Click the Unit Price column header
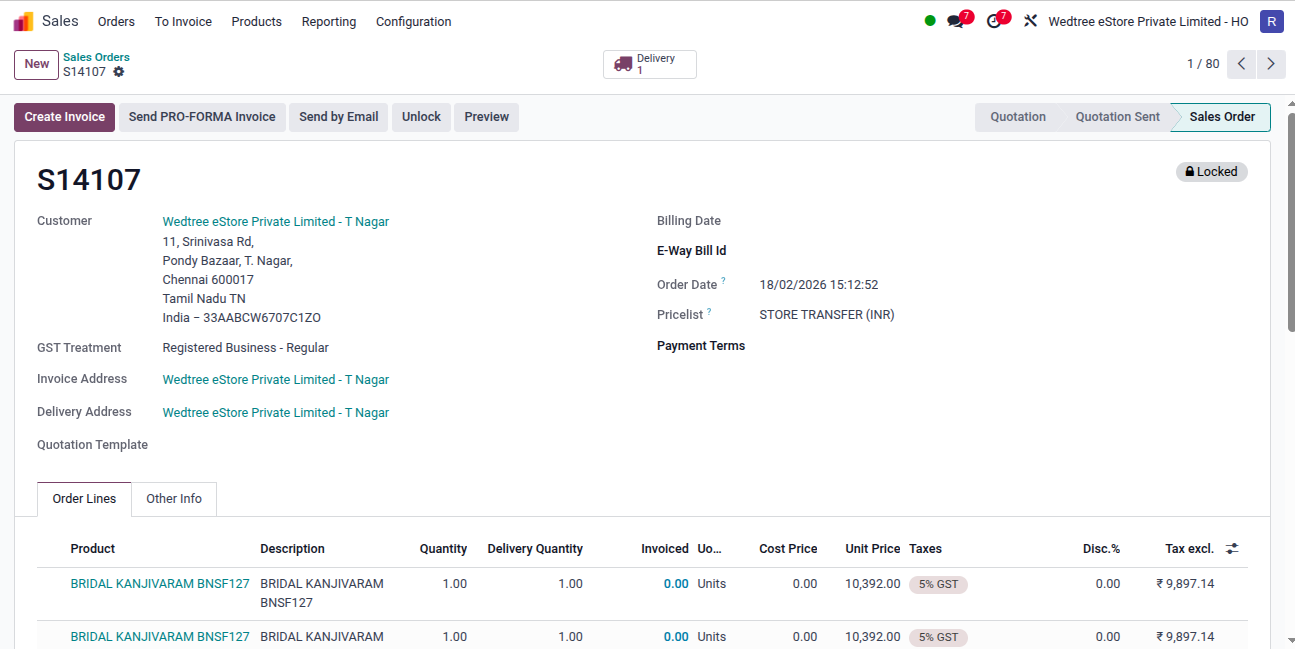1295x649 pixels. tap(873, 549)
